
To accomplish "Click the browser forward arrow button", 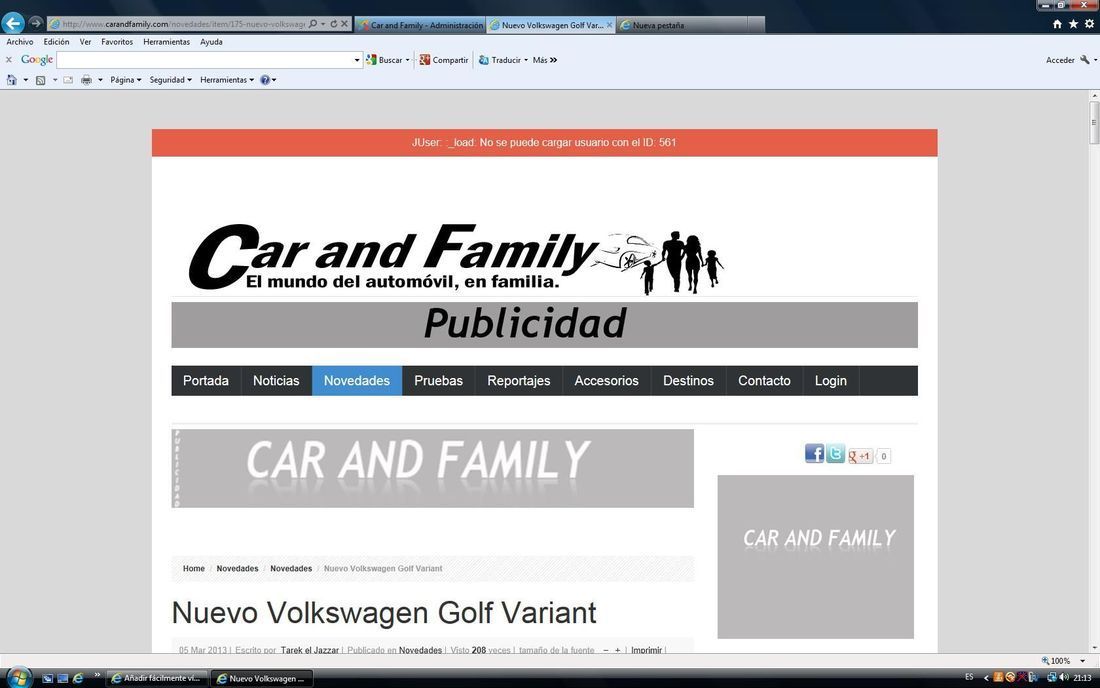I will [36, 23].
